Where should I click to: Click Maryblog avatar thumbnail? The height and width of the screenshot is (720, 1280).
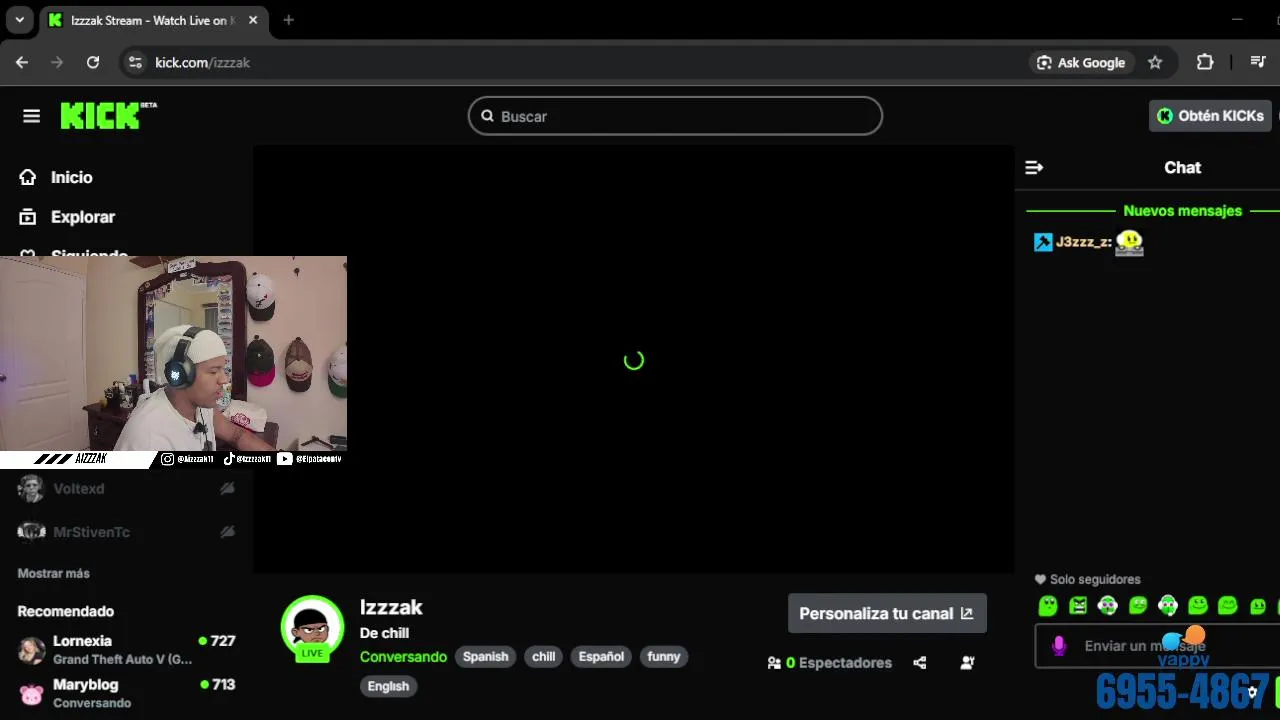point(31,694)
